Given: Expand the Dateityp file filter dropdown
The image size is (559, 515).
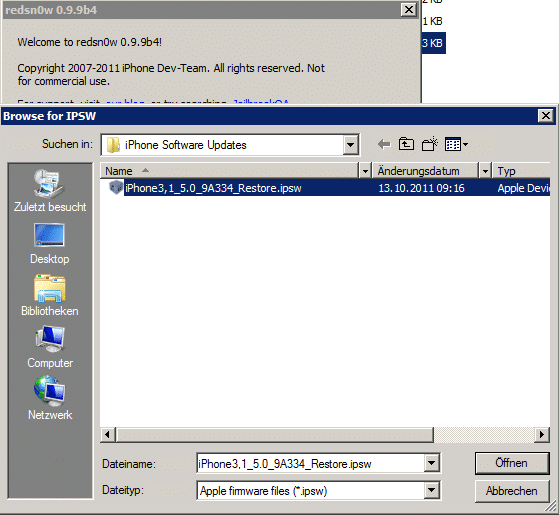Looking at the screenshot, I should [x=431, y=490].
